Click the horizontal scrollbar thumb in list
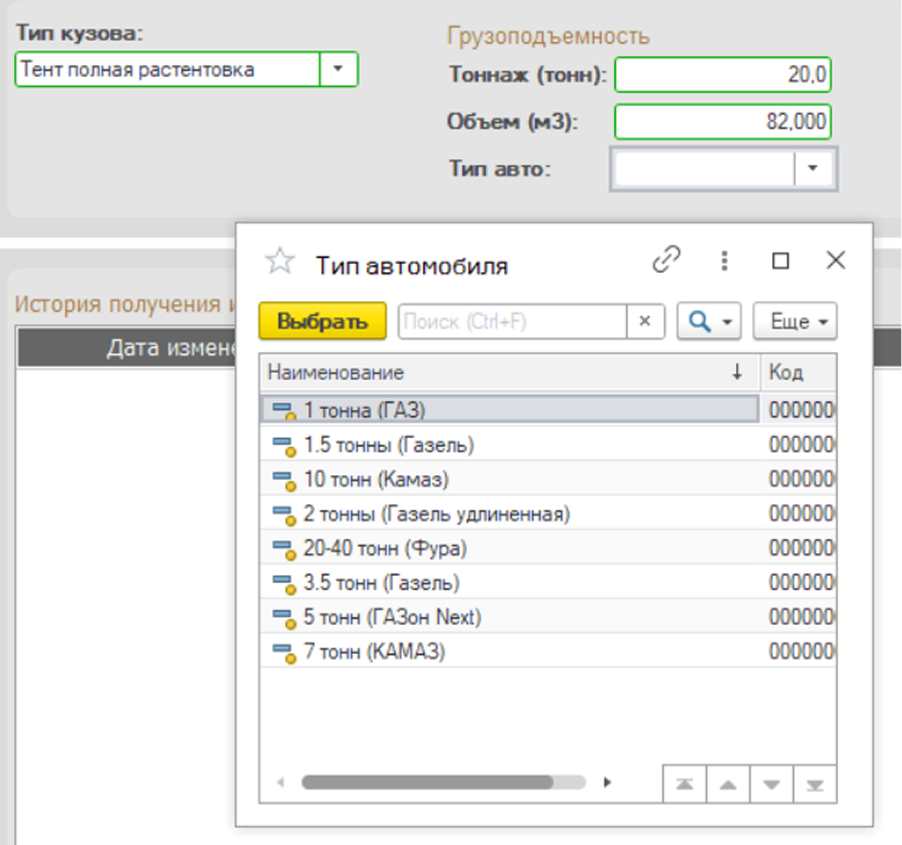Viewport: 902px width, 845px height. click(x=427, y=782)
